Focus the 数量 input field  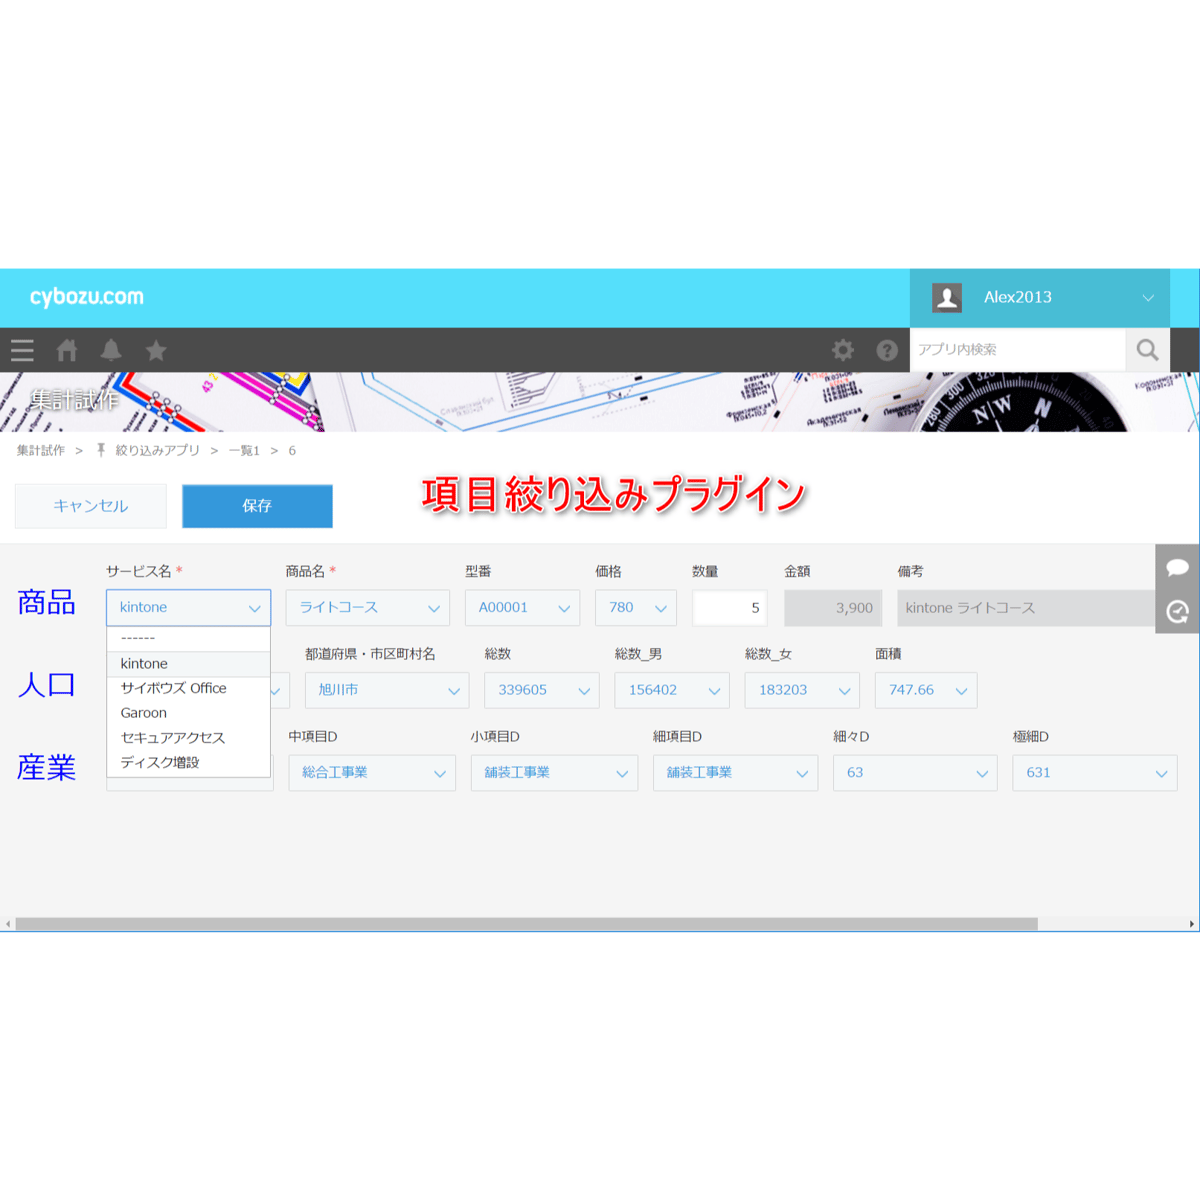click(x=730, y=608)
